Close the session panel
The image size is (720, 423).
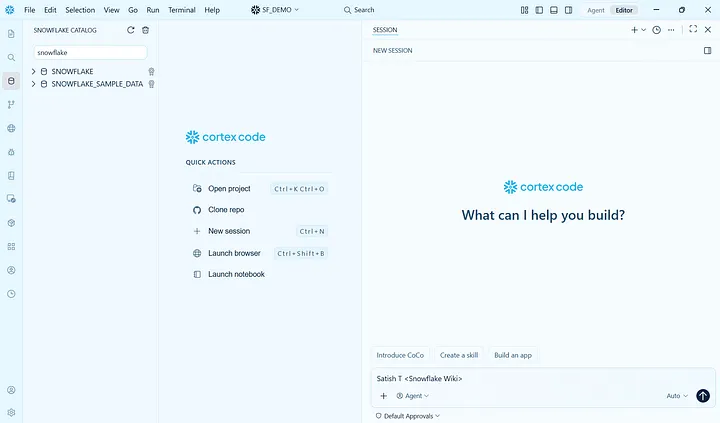pos(708,29)
